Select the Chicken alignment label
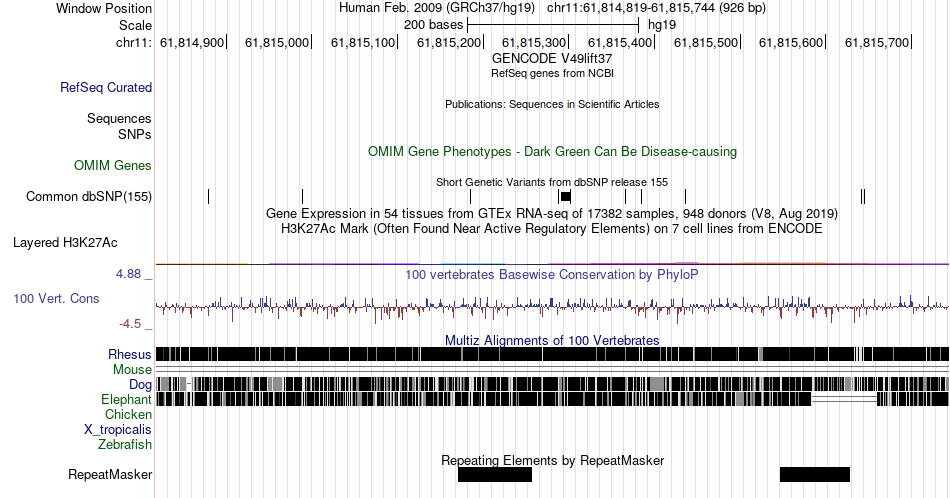 128,414
